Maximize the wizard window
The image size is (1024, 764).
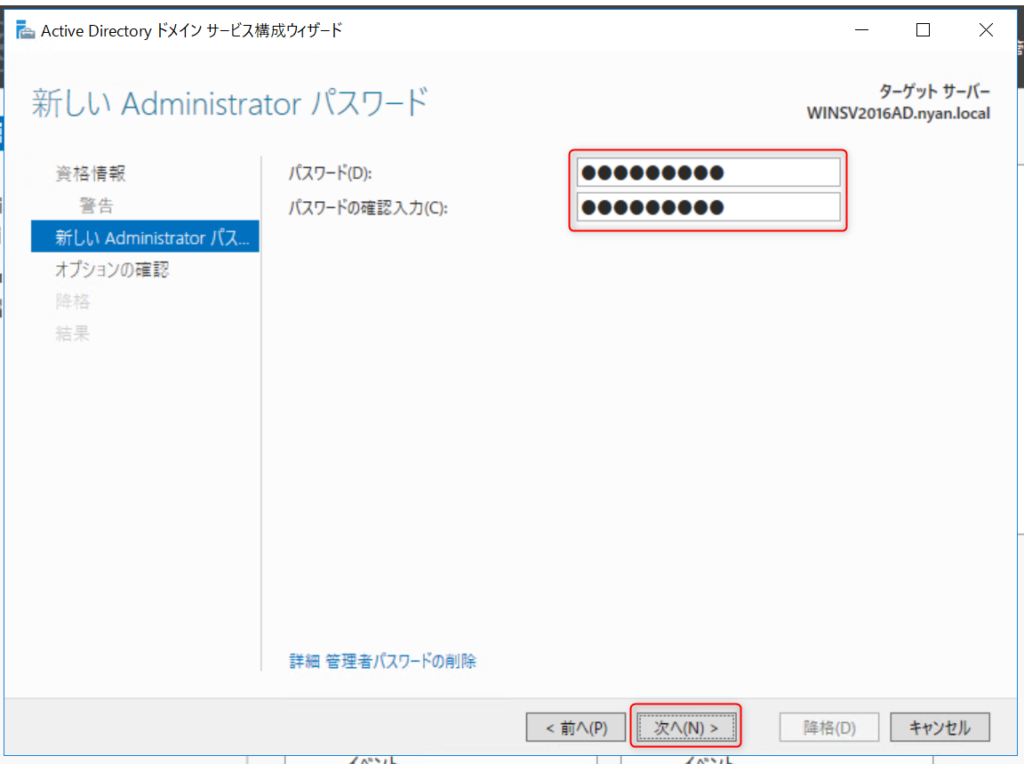pyautogui.click(x=923, y=30)
